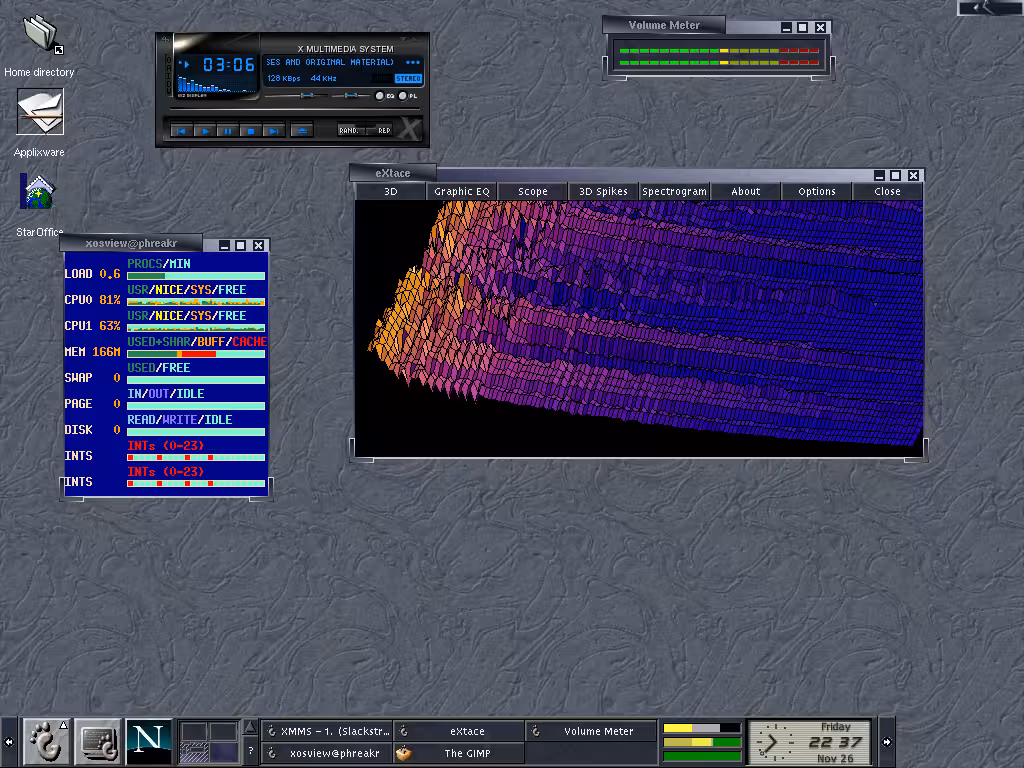1024x768 pixels.
Task: Click the XMMS volume slider
Action: (307, 96)
